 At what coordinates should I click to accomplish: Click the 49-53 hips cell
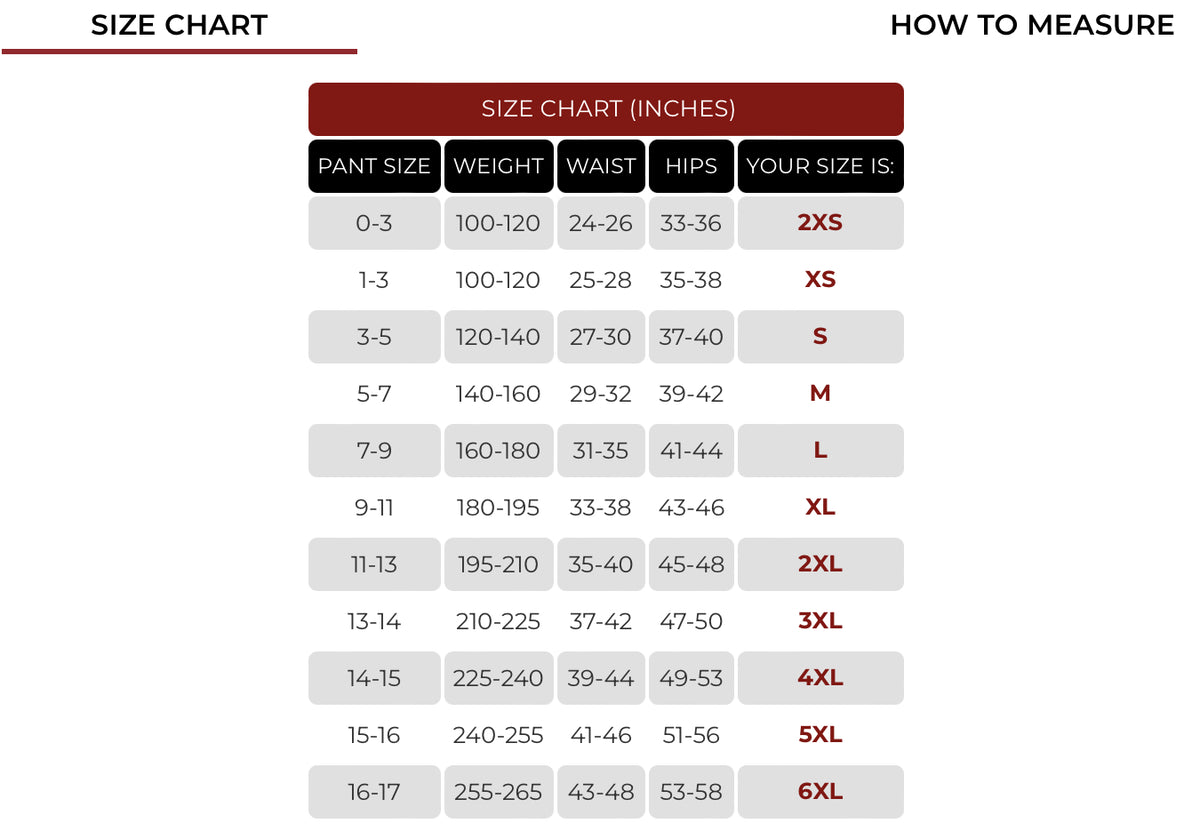click(691, 679)
